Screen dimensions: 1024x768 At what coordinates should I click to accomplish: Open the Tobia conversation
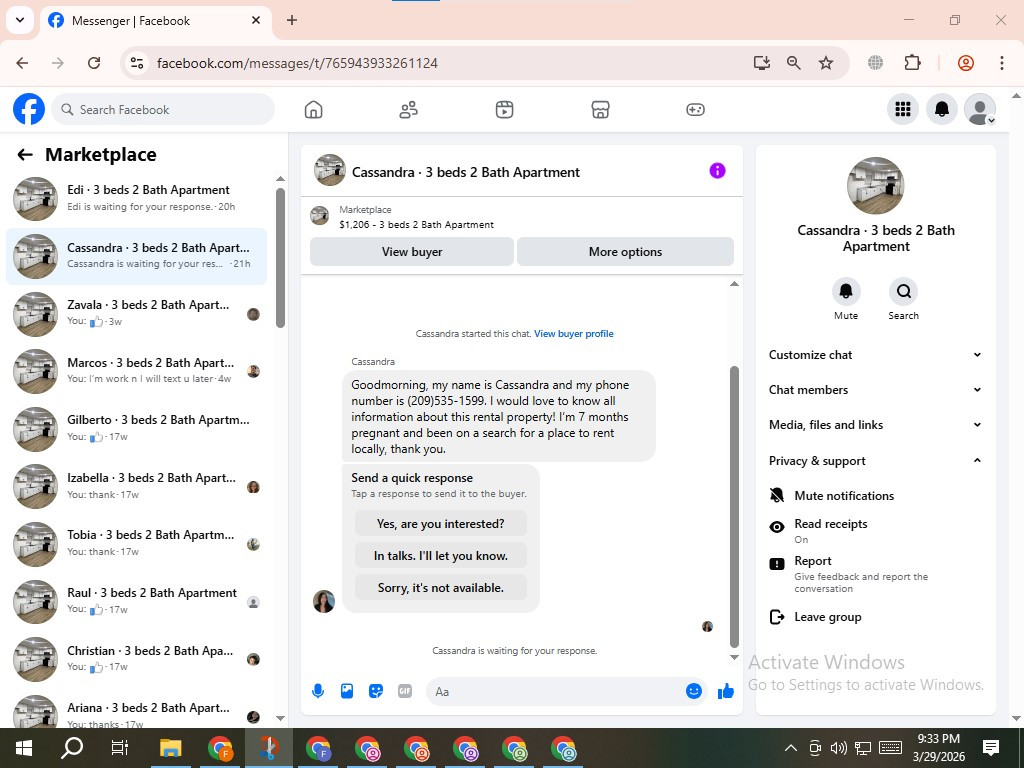pyautogui.click(x=136, y=543)
